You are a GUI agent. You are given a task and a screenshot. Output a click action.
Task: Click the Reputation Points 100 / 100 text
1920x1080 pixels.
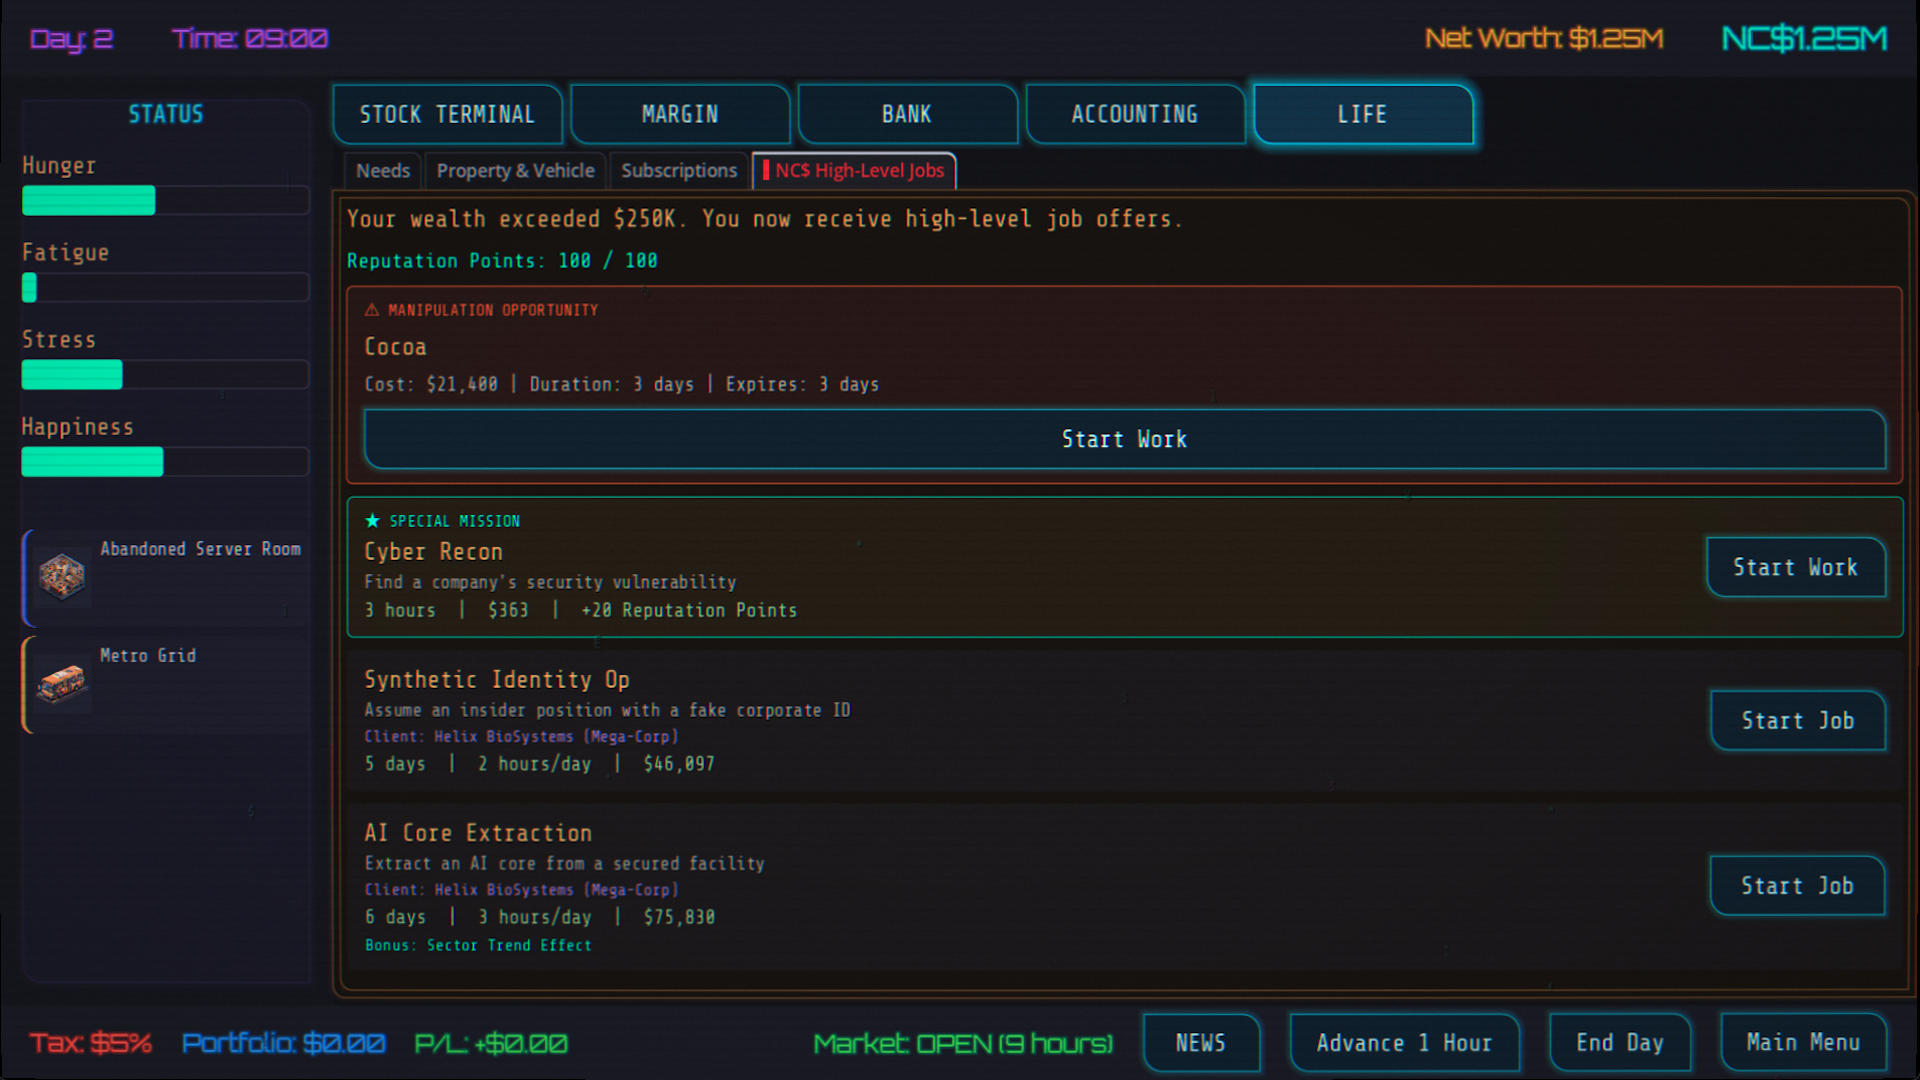502,261
